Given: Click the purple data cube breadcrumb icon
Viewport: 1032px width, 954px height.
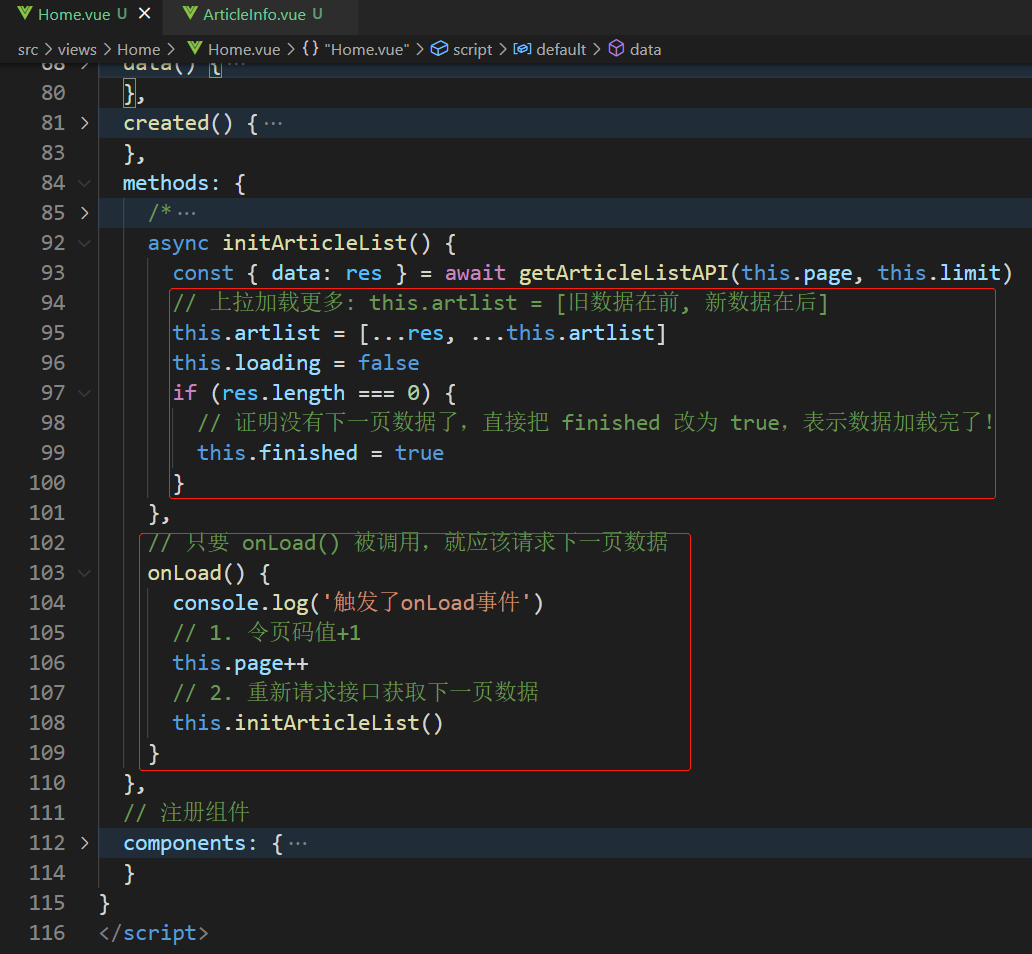Looking at the screenshot, I should point(616,49).
